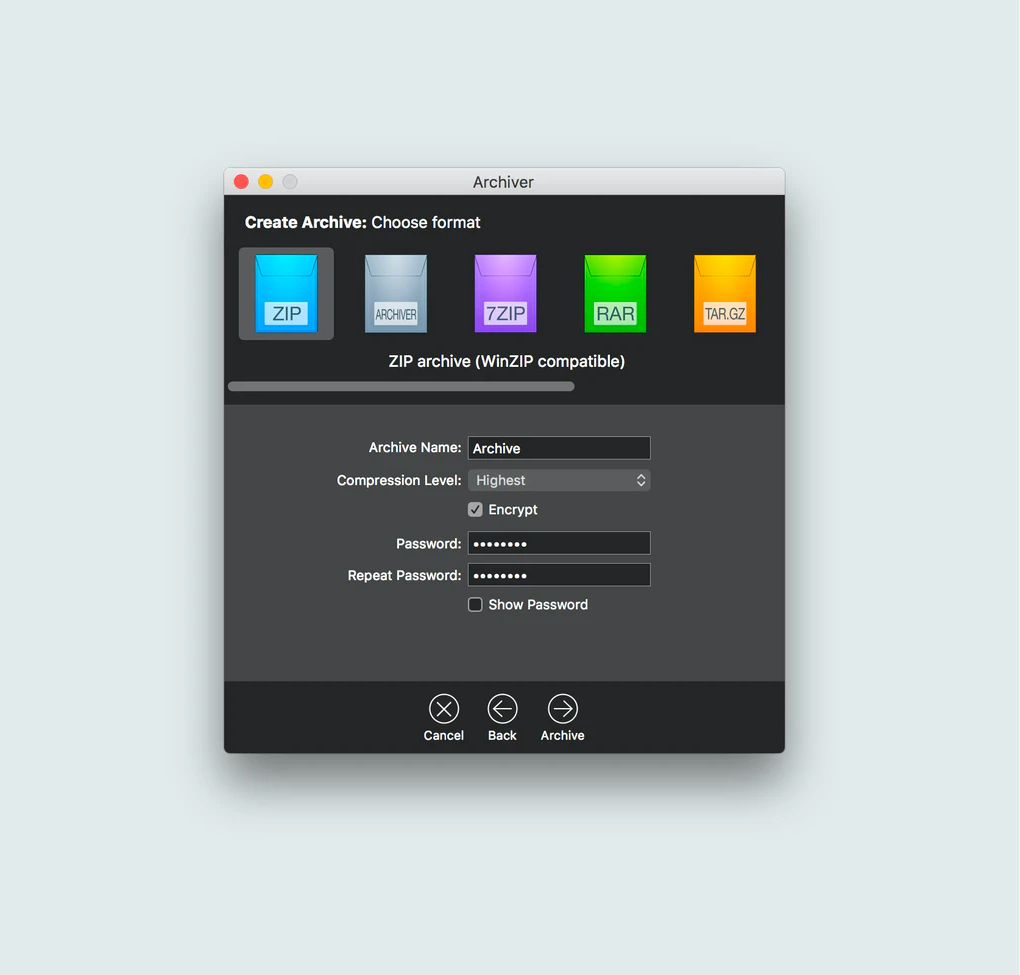Pick the purple 7ZIP format icon
1020x975 pixels.
click(x=505, y=293)
